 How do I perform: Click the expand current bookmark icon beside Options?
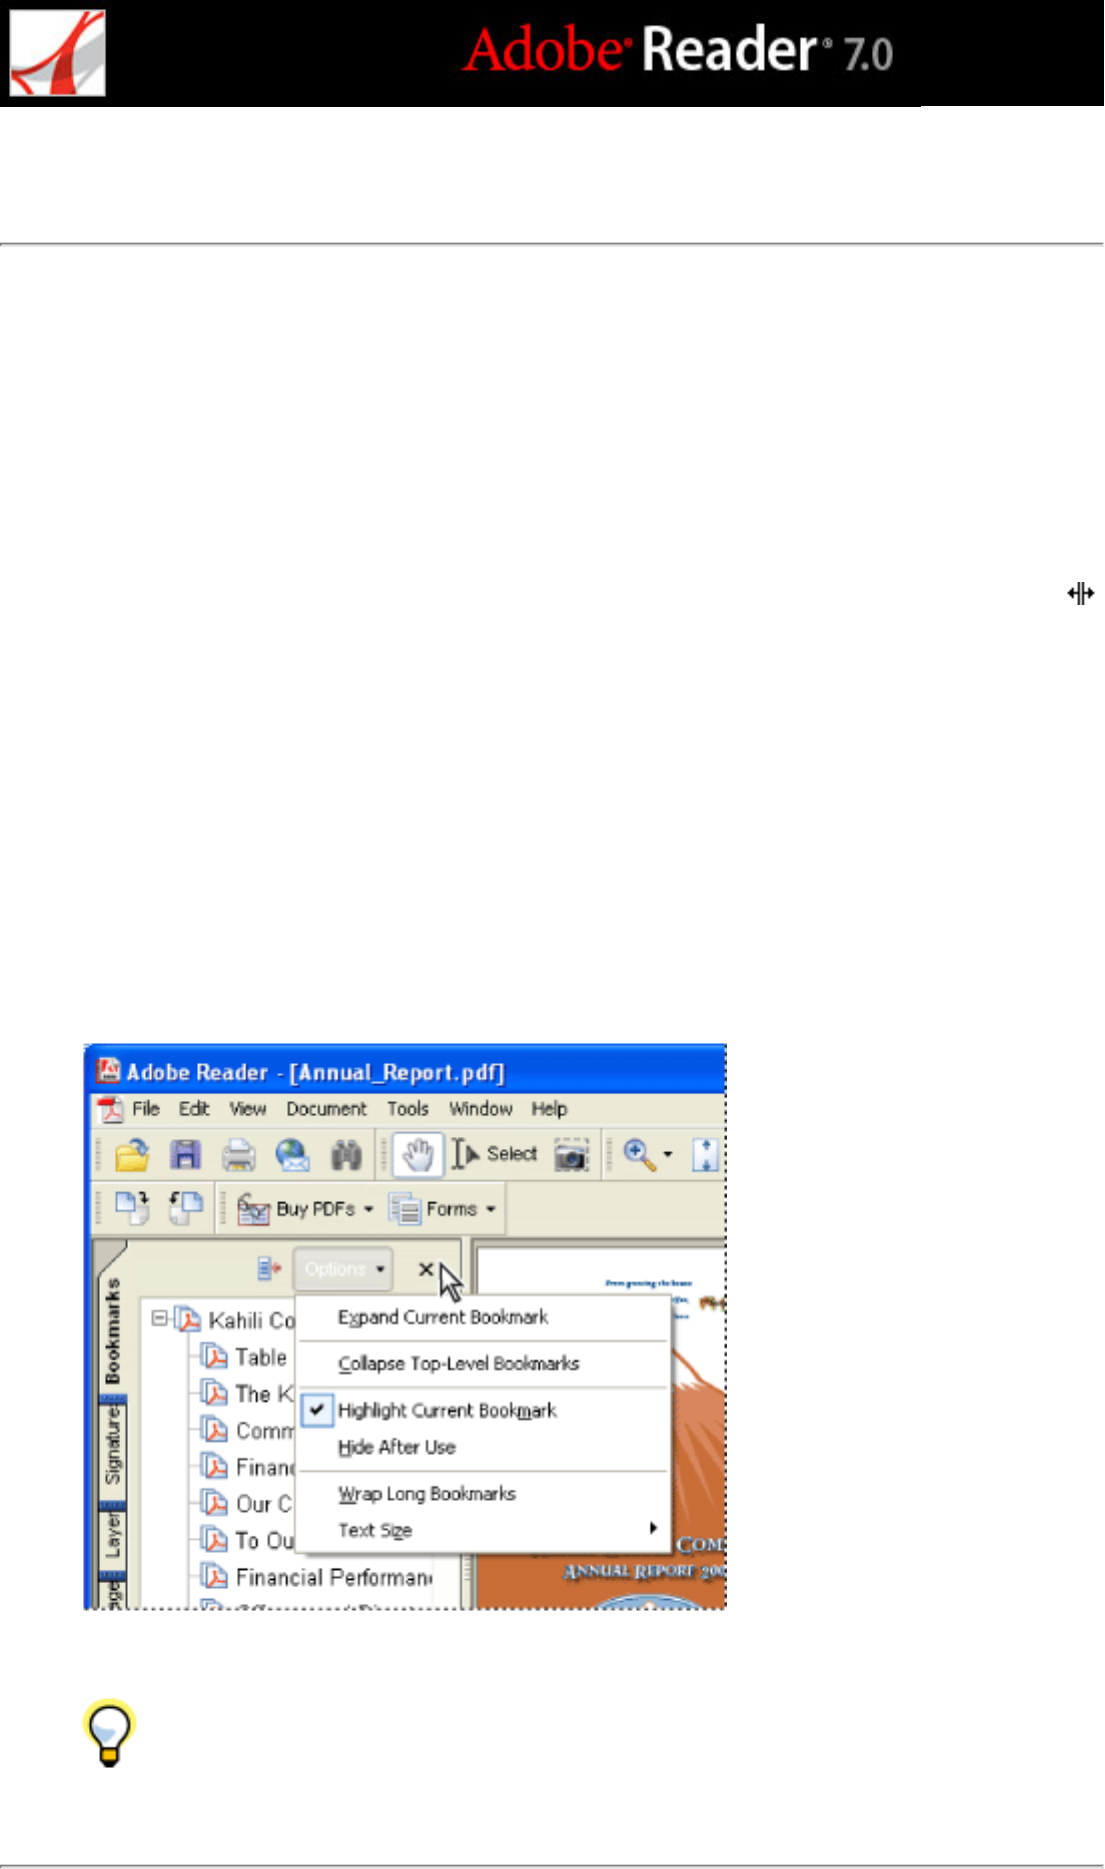(x=269, y=1269)
